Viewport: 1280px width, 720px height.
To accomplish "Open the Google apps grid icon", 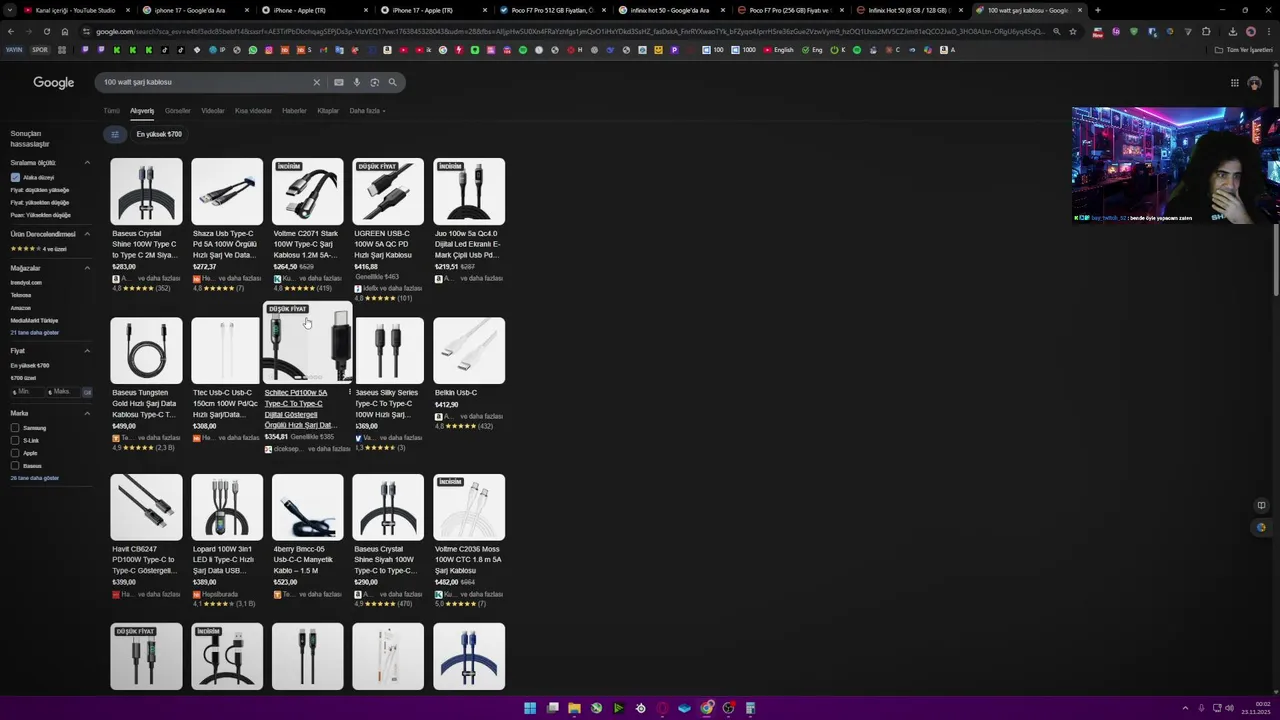I will [1235, 83].
